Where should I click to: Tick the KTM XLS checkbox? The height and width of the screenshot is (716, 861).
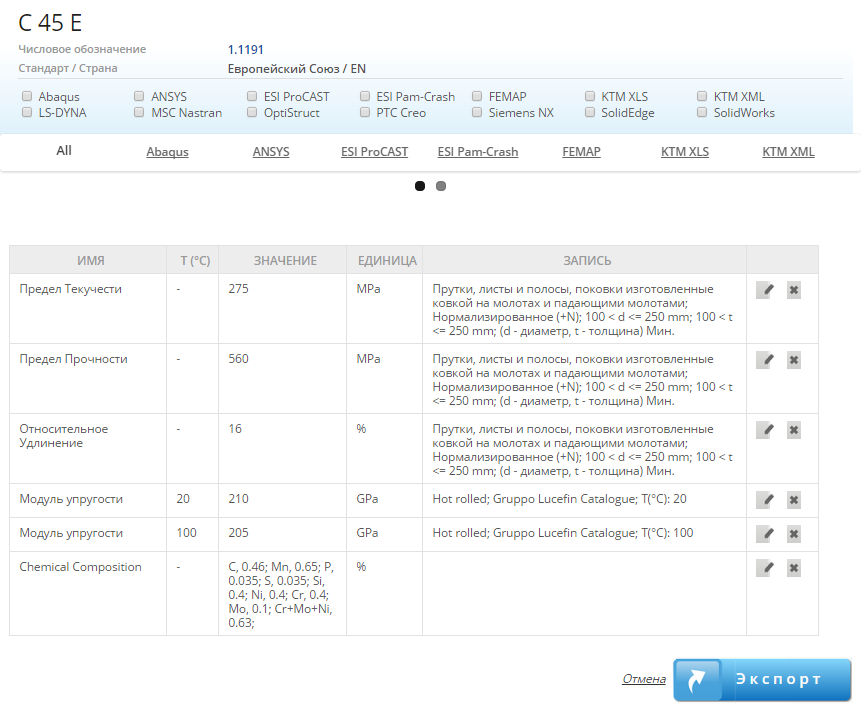coord(590,96)
